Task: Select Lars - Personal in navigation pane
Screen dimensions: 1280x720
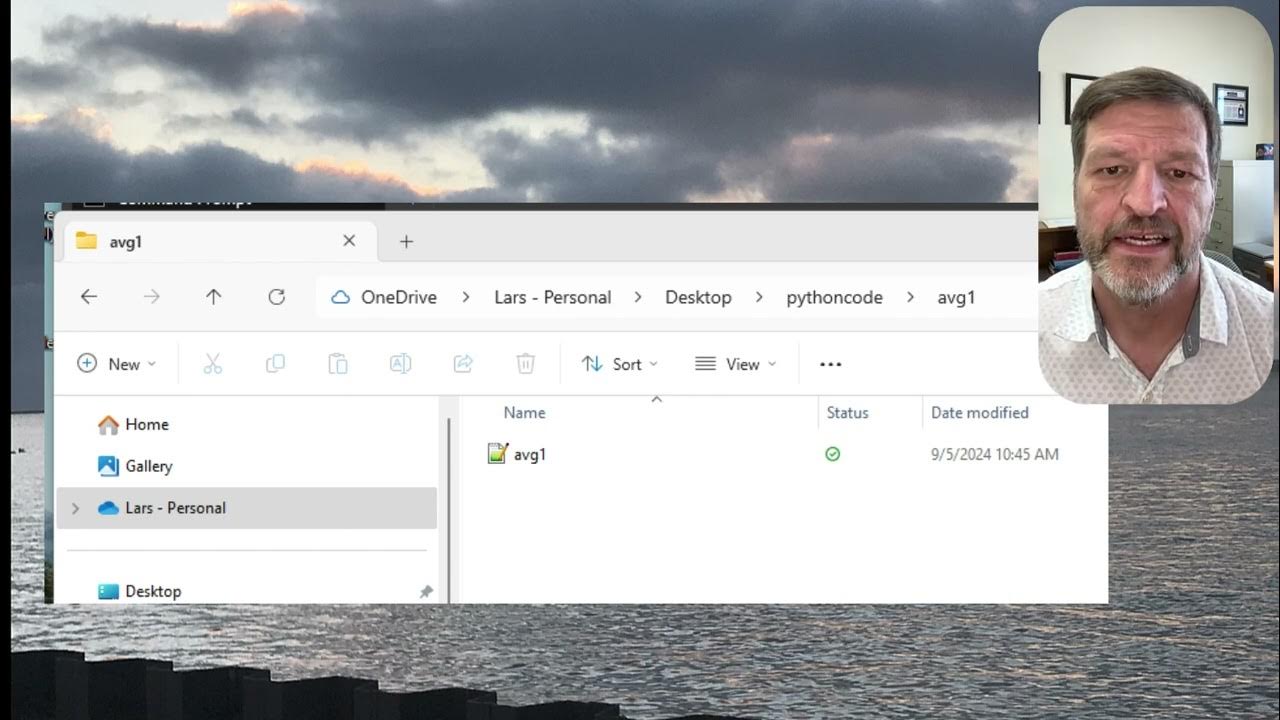Action: click(x=247, y=508)
